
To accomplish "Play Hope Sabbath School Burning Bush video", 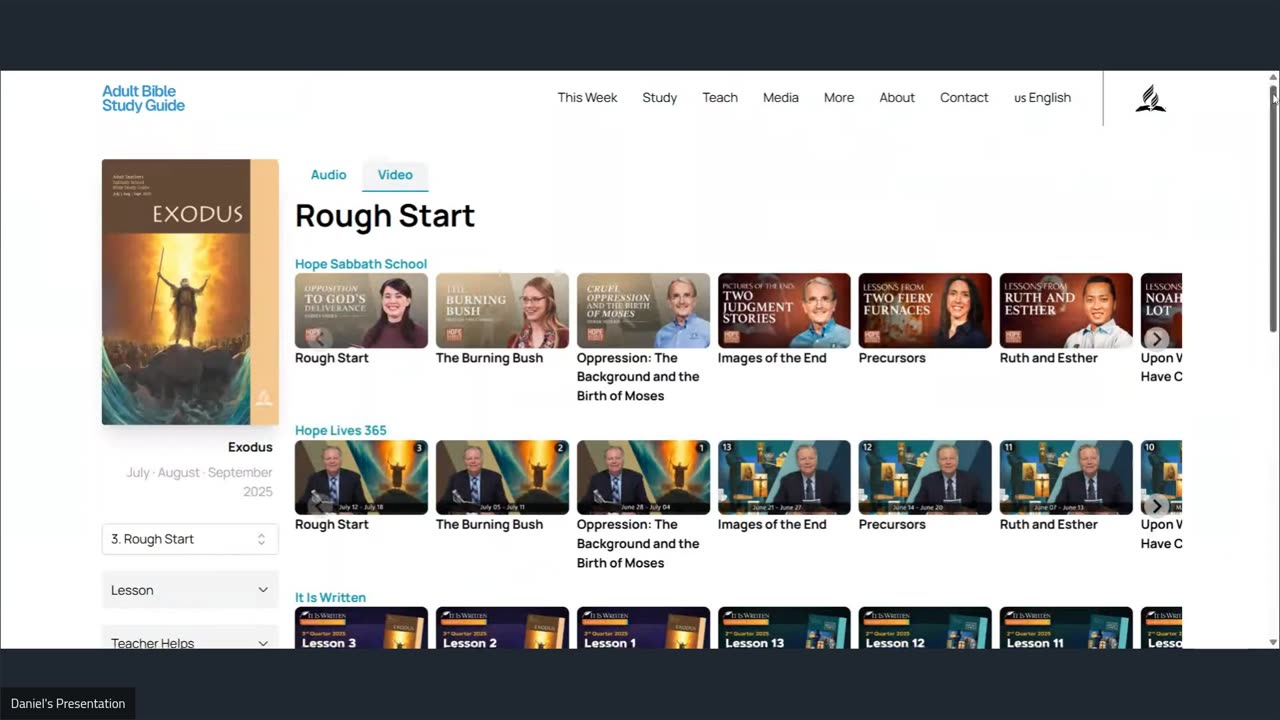I will tap(502, 310).
